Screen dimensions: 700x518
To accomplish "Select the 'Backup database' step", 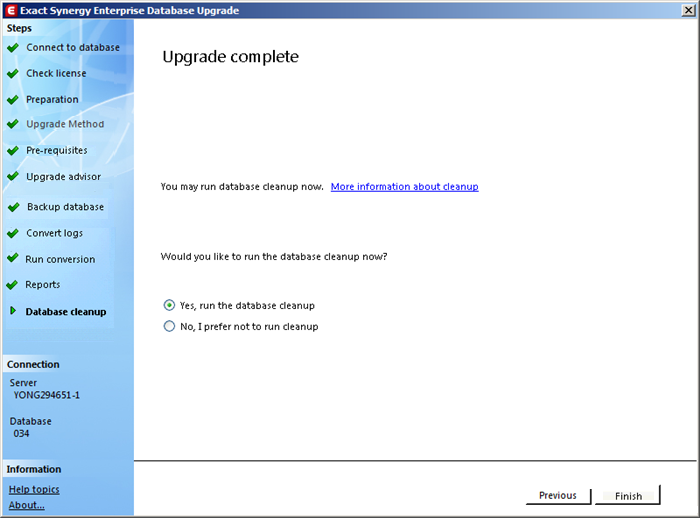I will click(66, 207).
